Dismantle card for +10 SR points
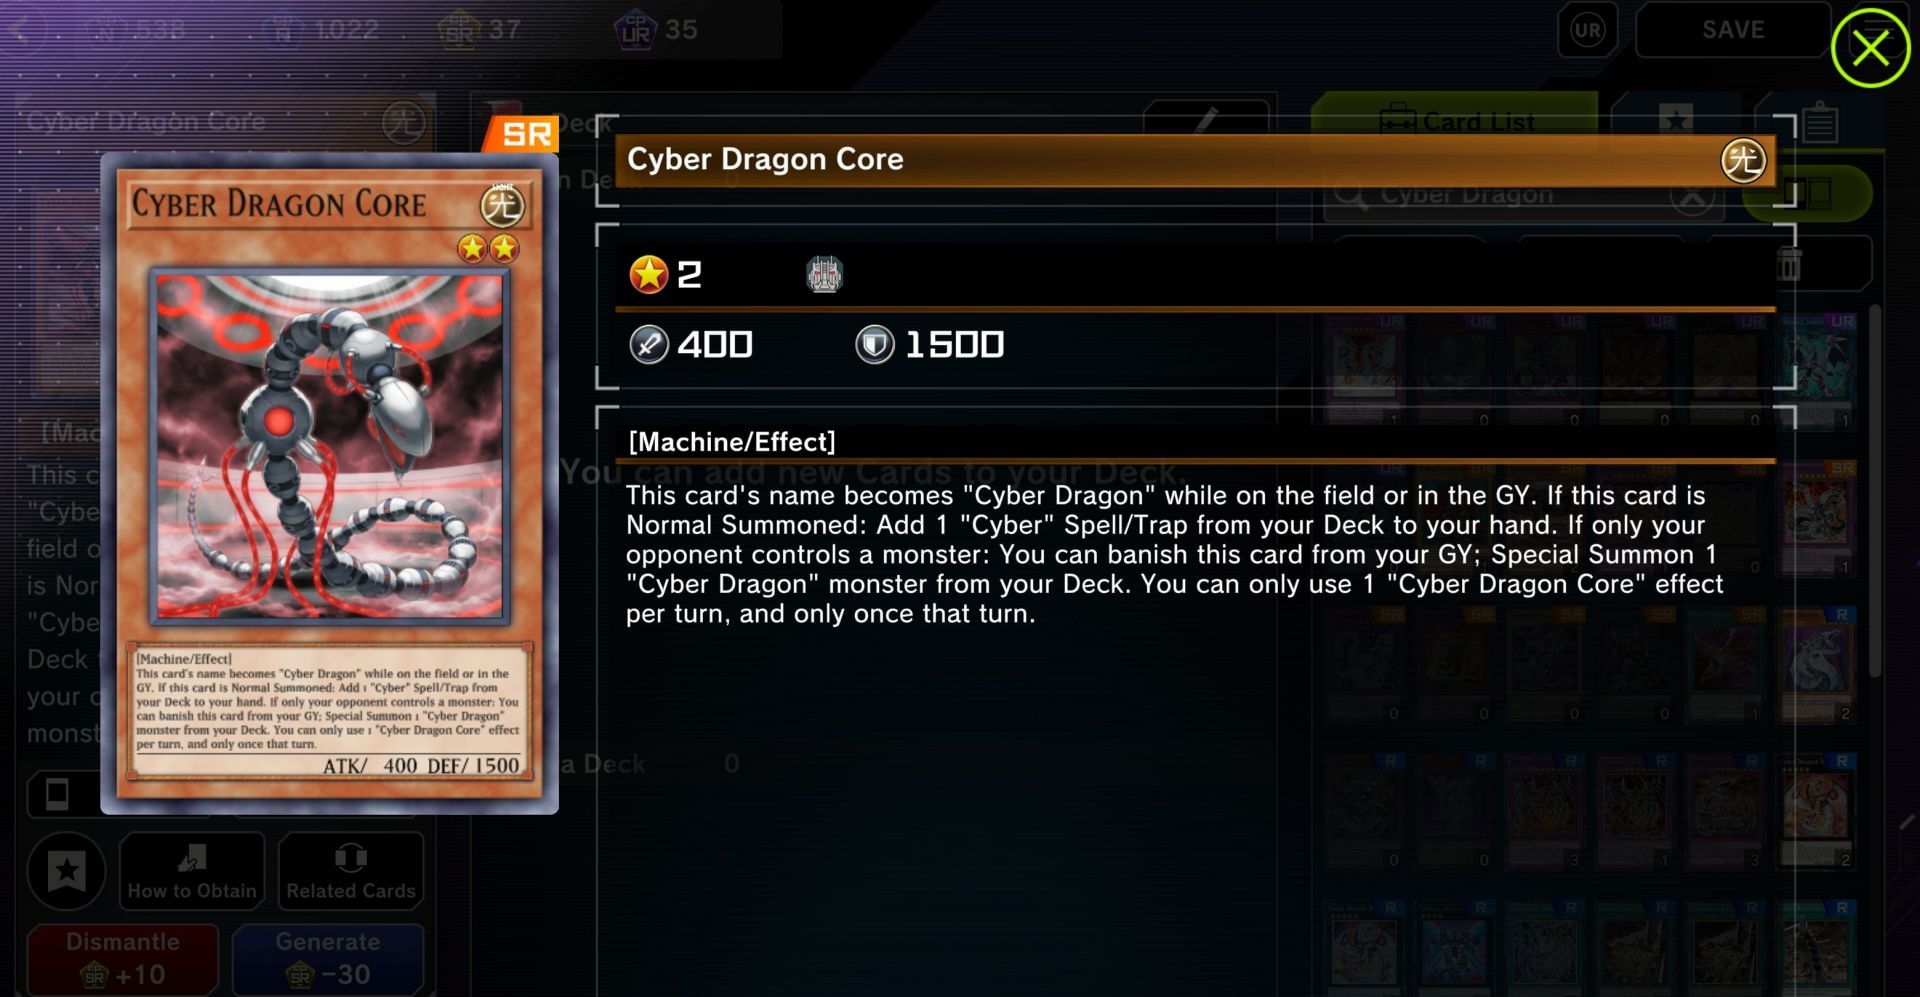This screenshot has height=997, width=1920. (x=123, y=959)
